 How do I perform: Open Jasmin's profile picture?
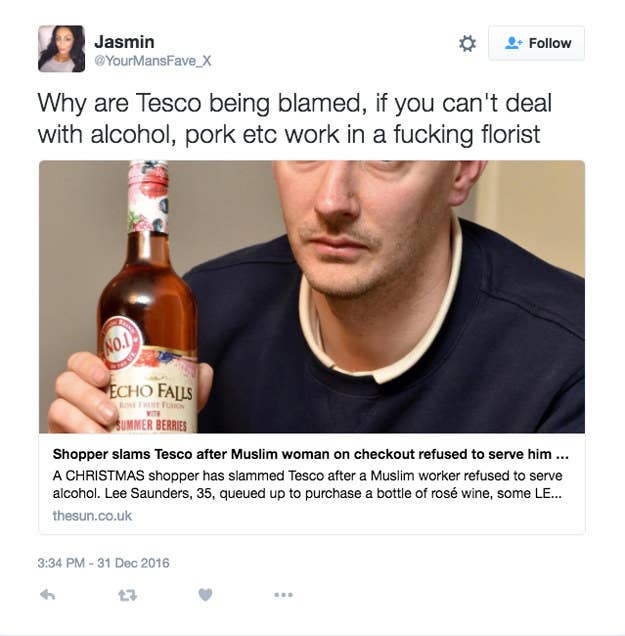(62, 49)
